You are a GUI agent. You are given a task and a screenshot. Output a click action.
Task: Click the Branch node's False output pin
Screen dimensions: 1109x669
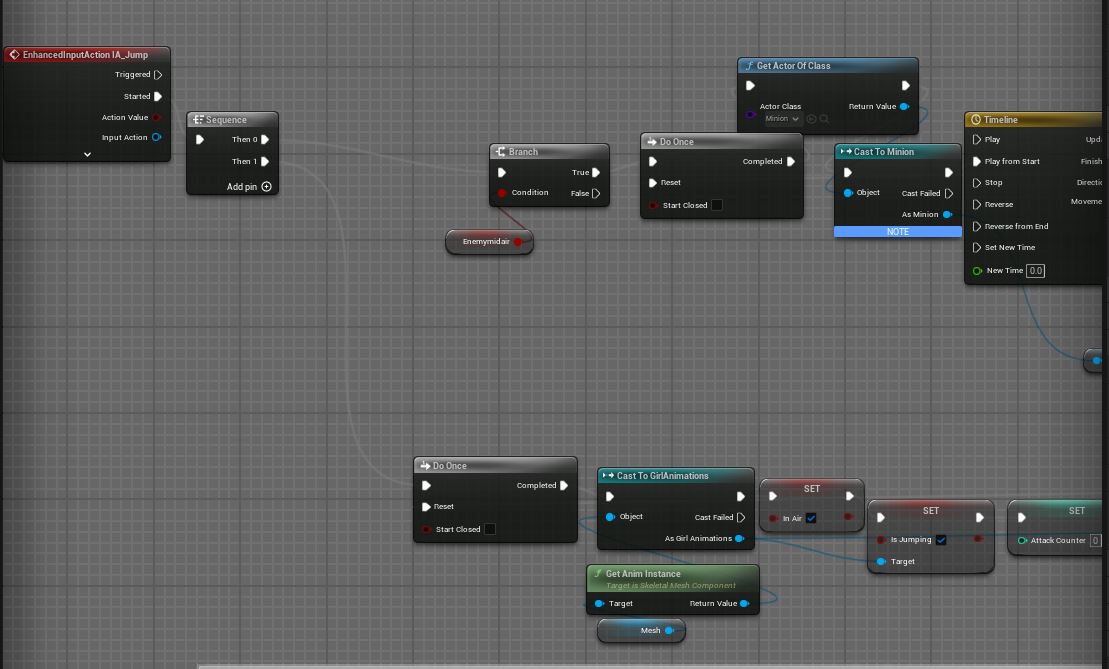click(596, 194)
